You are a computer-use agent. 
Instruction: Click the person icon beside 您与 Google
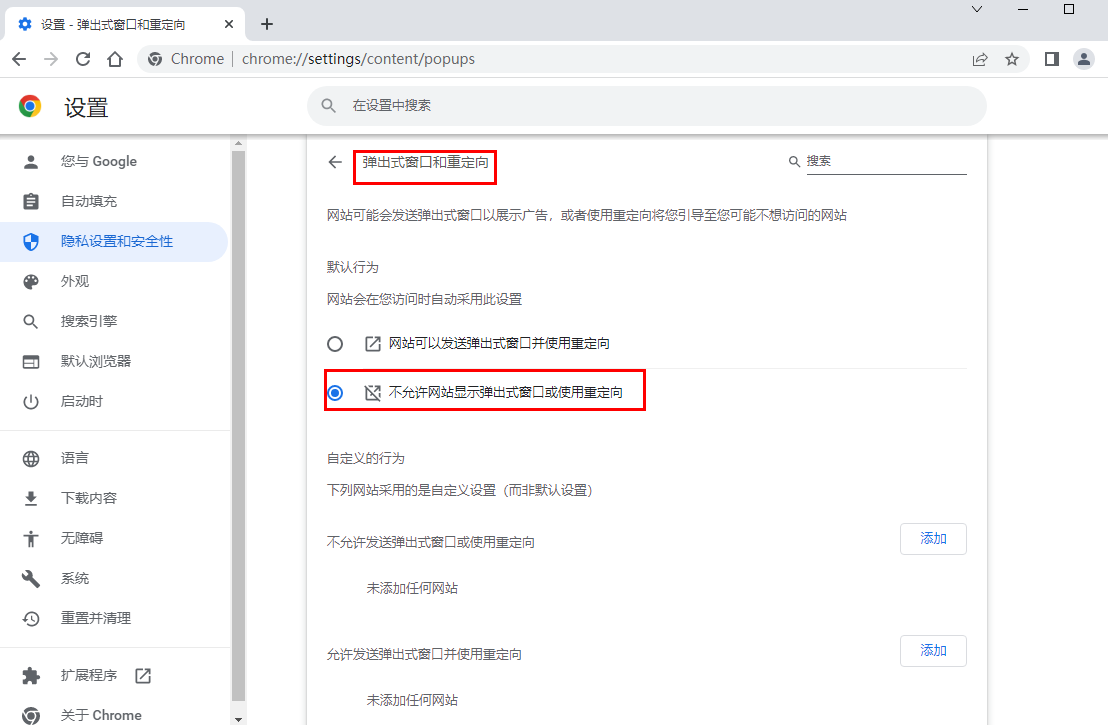pos(30,162)
